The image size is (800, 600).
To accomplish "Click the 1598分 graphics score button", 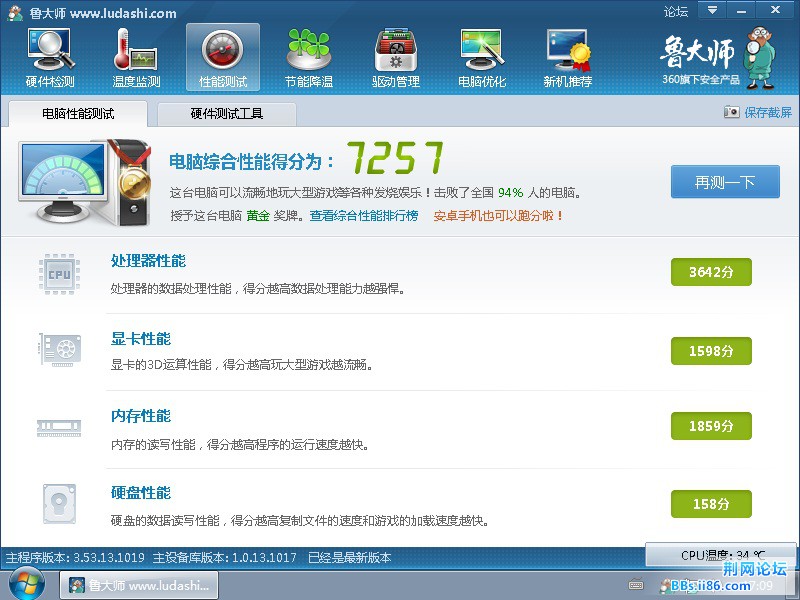I will [x=711, y=351].
